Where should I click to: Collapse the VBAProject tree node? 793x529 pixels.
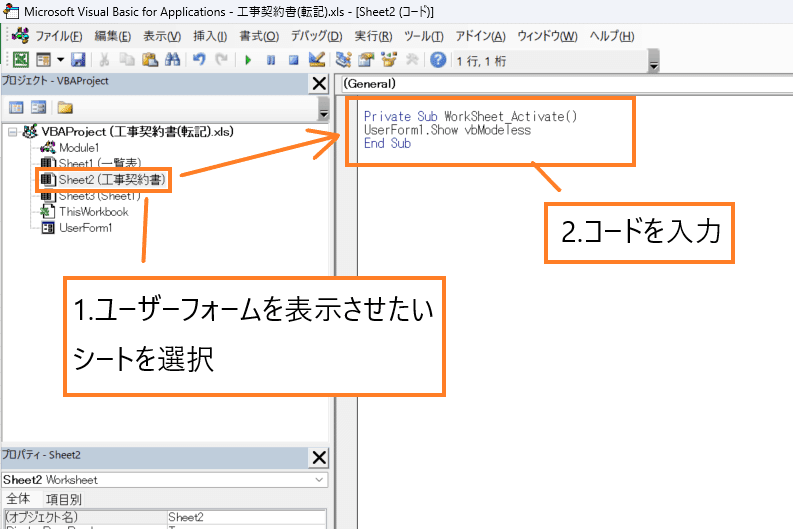click(13, 132)
